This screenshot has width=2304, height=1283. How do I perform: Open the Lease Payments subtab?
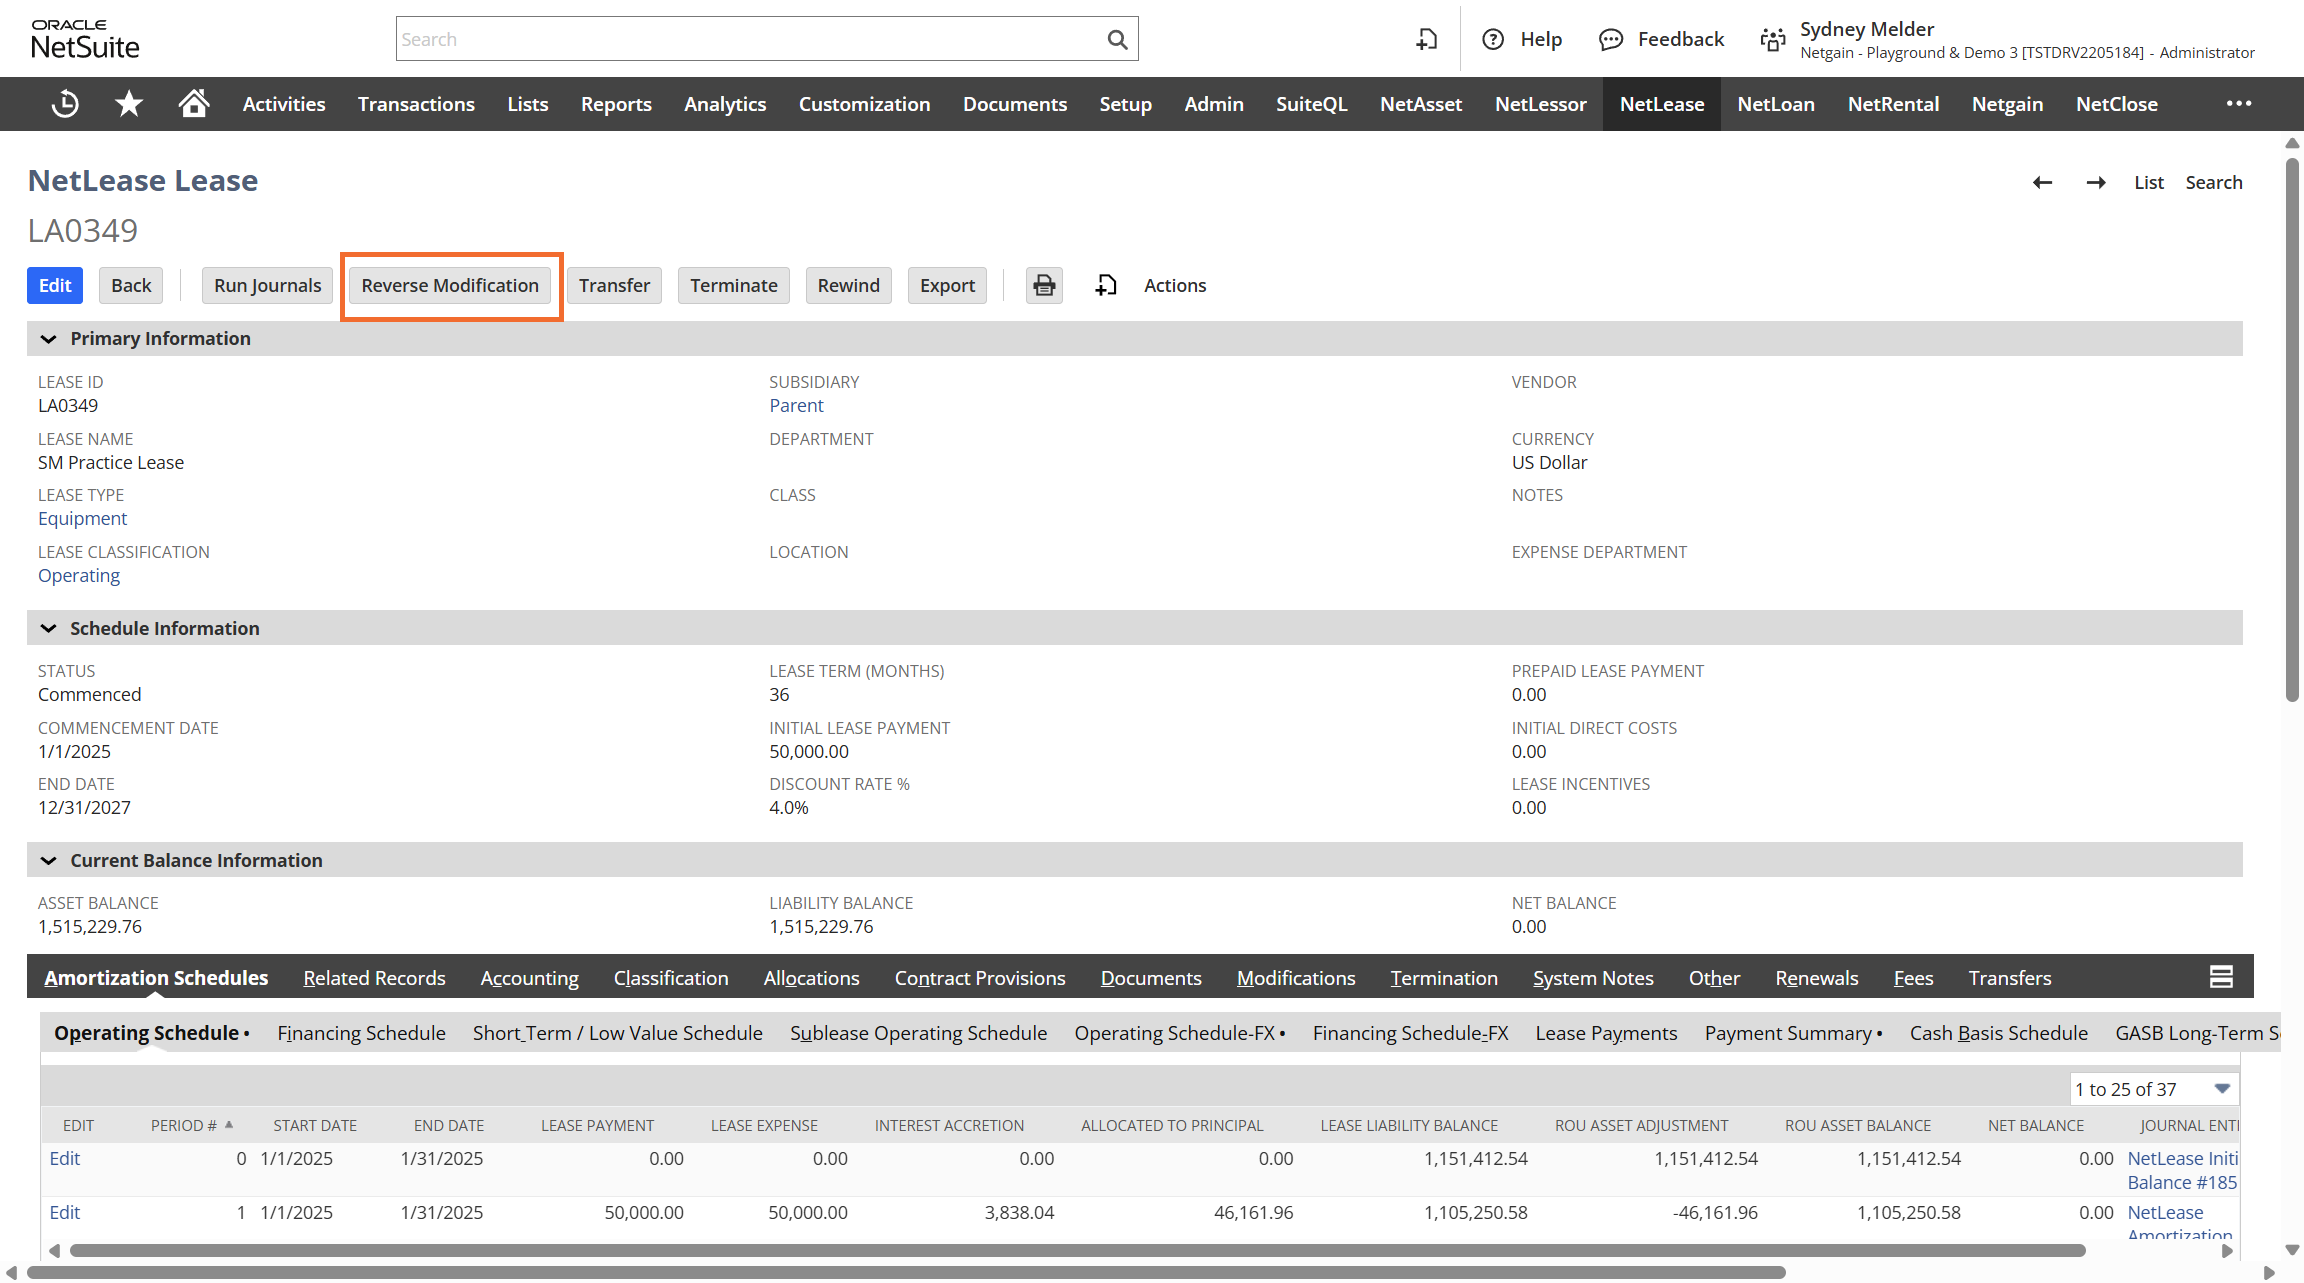pyautogui.click(x=1606, y=1033)
